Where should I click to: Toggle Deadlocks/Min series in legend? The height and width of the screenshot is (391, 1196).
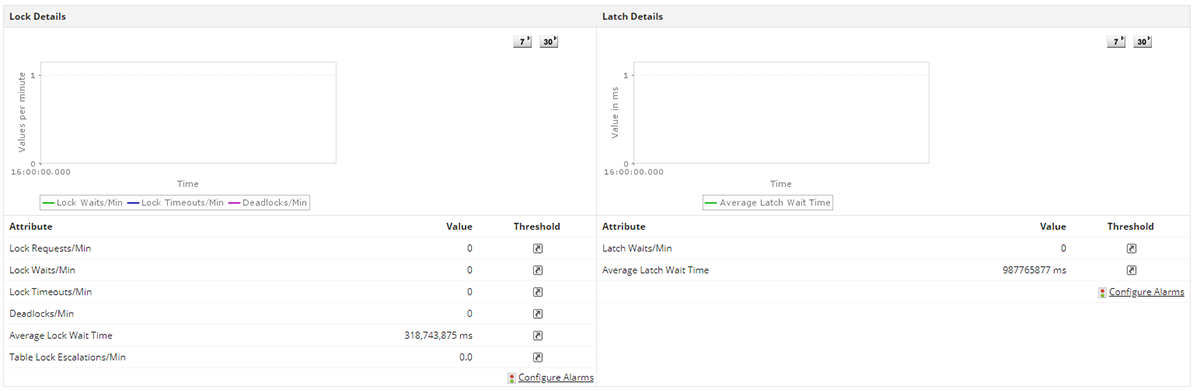(x=268, y=203)
